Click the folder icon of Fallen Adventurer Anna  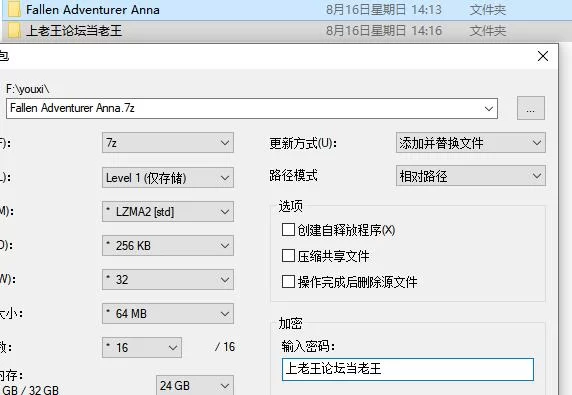click(x=14, y=9)
